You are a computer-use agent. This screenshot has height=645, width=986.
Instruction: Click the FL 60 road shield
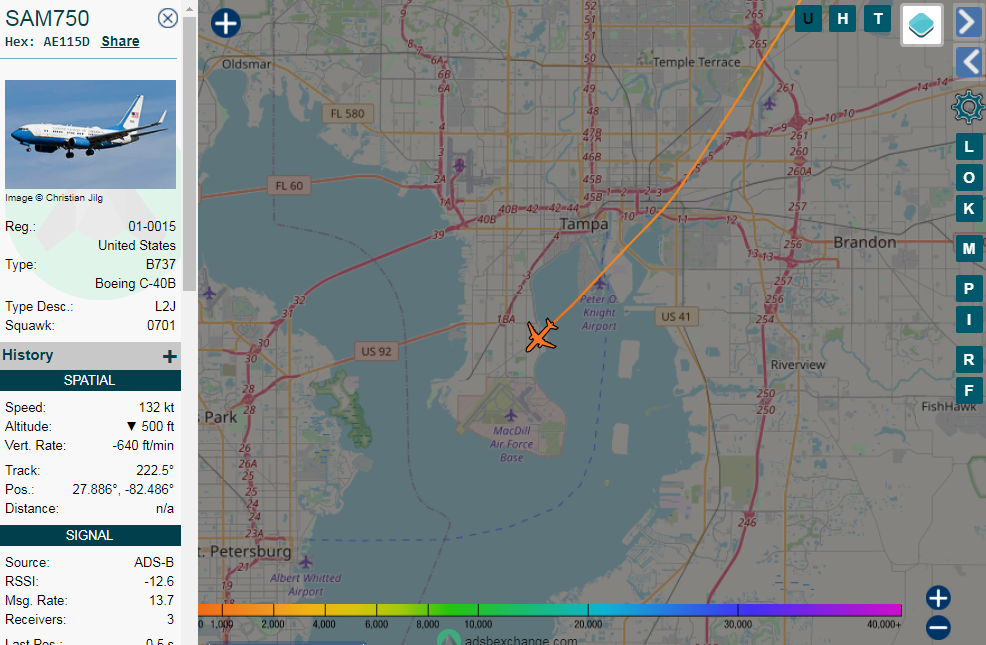pyautogui.click(x=289, y=186)
